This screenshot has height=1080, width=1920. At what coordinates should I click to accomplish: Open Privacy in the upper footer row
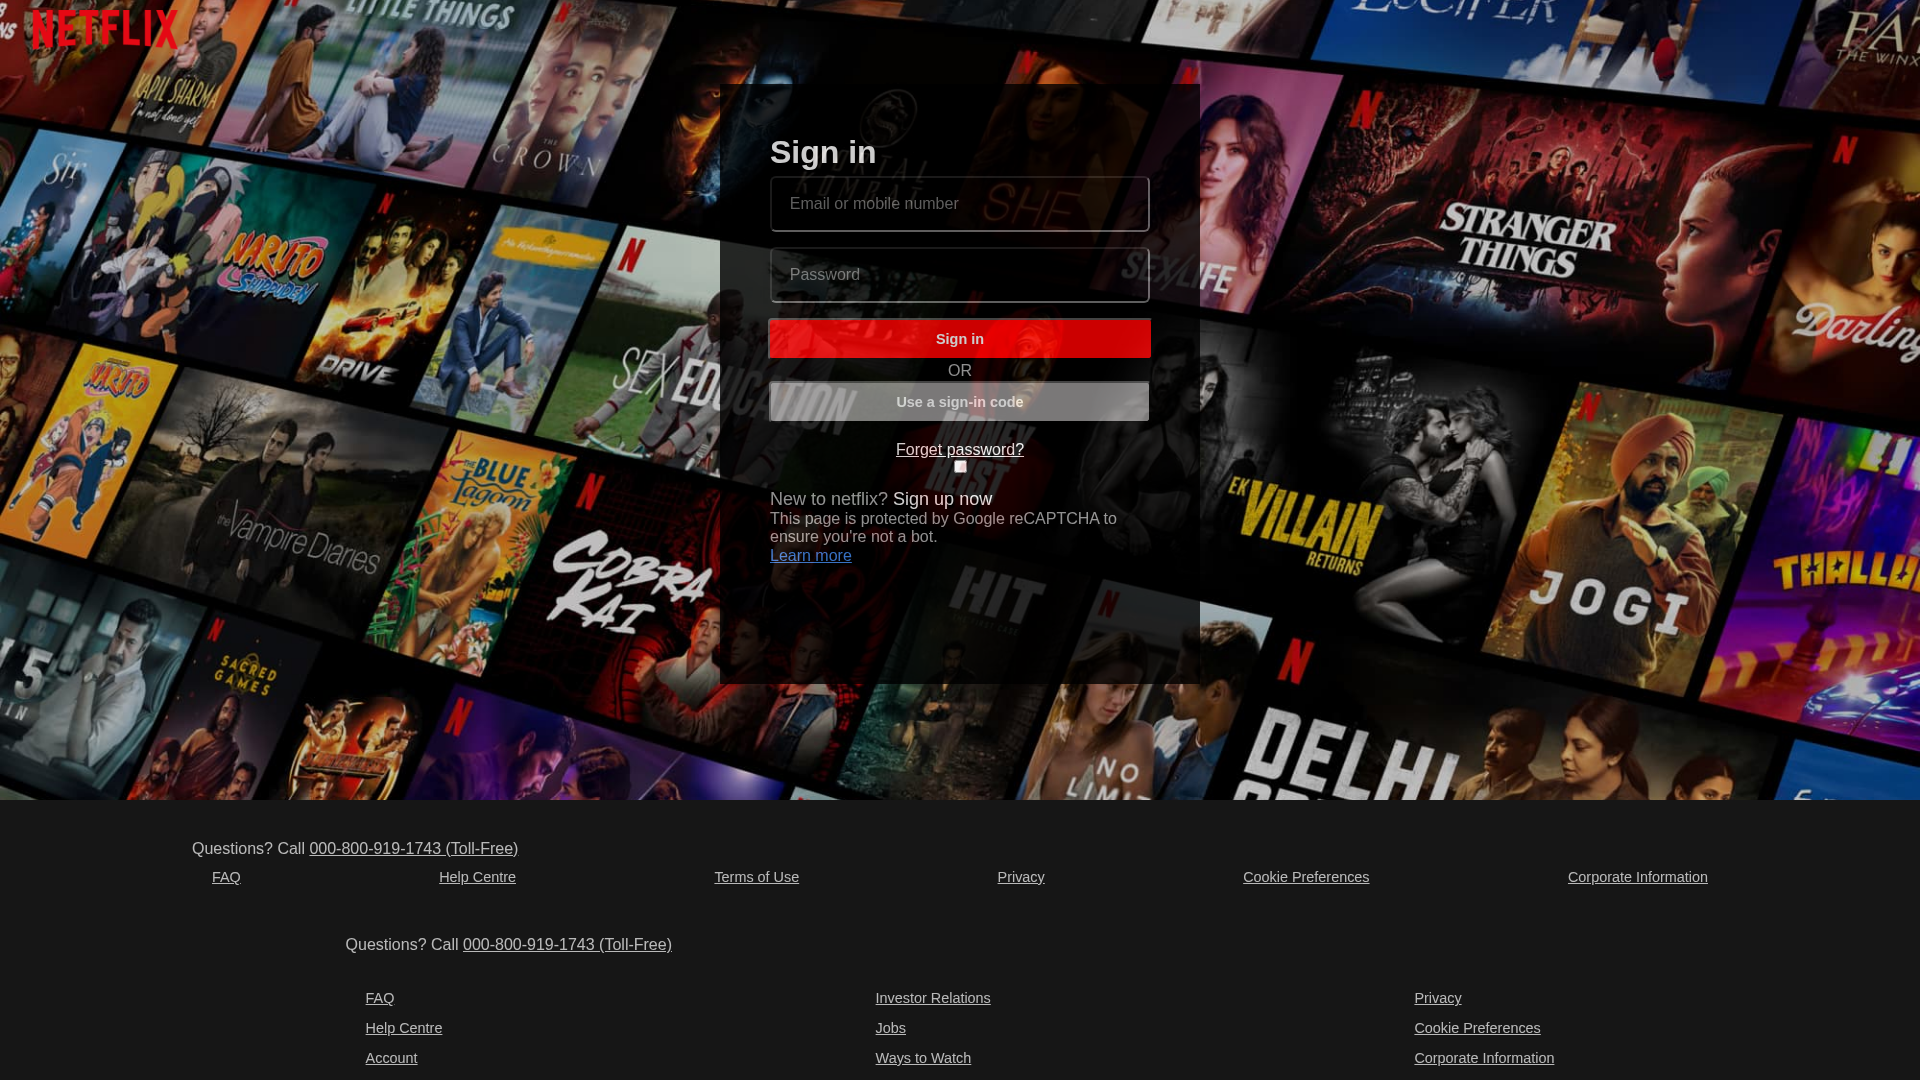(x=1021, y=877)
